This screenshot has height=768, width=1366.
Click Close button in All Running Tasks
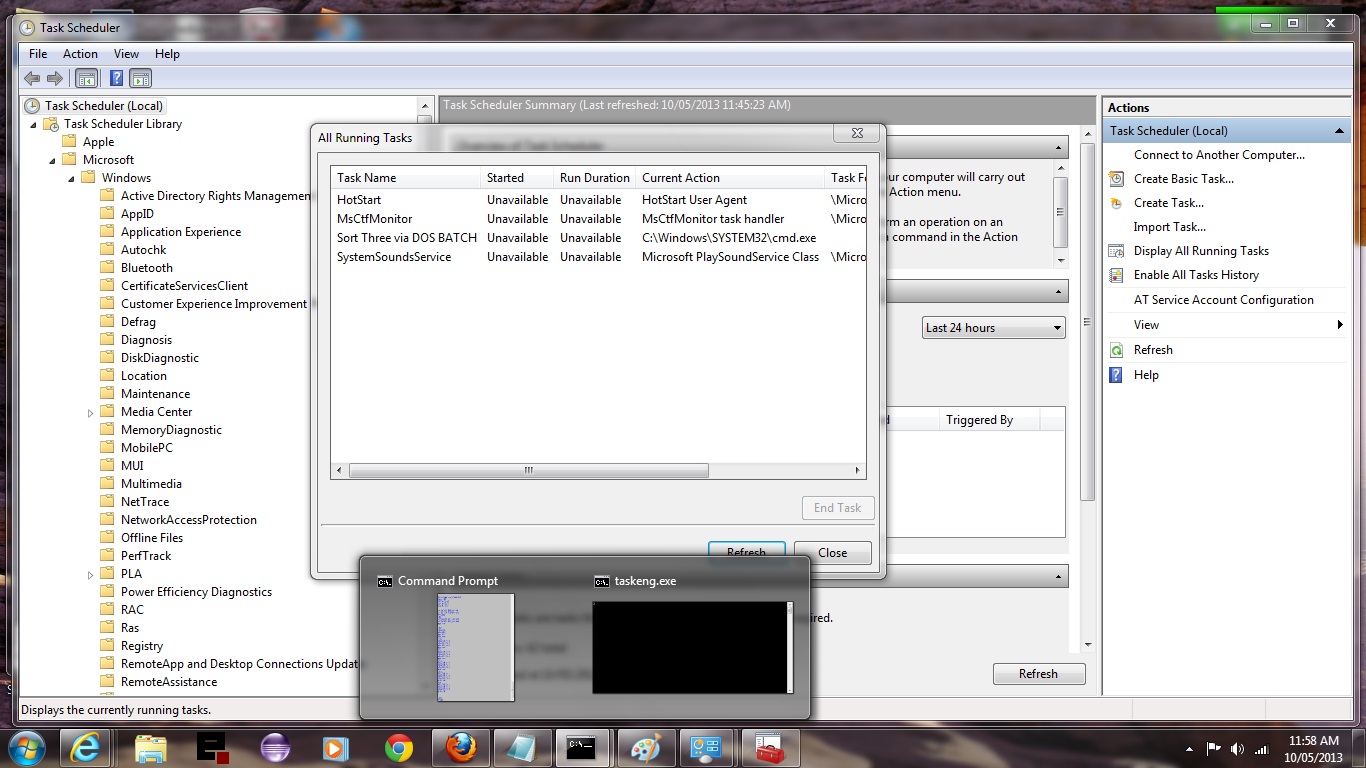pos(832,552)
